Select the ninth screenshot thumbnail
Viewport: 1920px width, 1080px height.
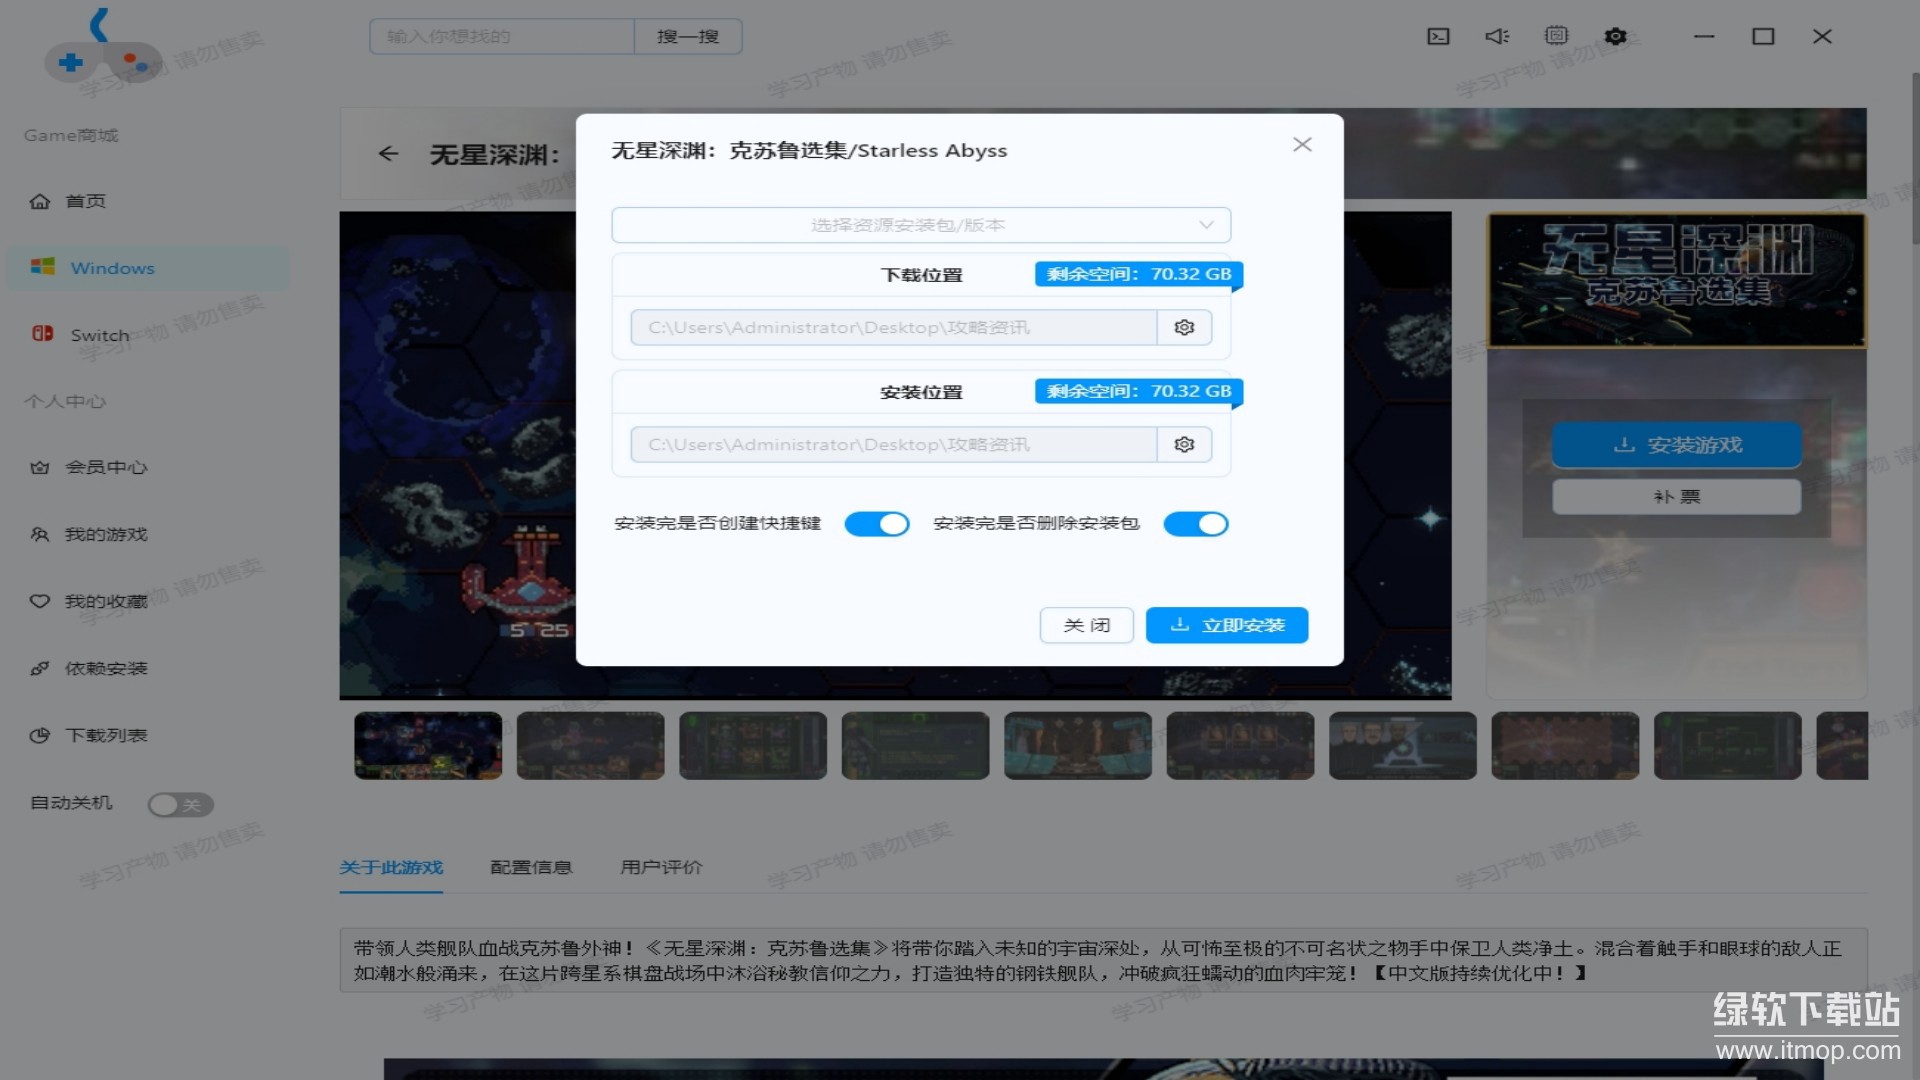tap(1728, 746)
